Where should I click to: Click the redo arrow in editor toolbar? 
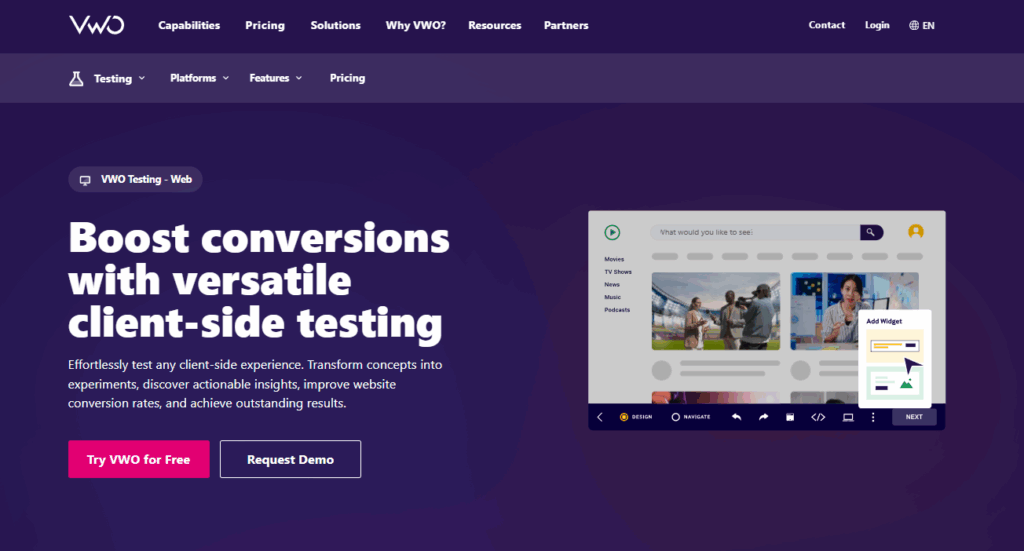coord(763,417)
